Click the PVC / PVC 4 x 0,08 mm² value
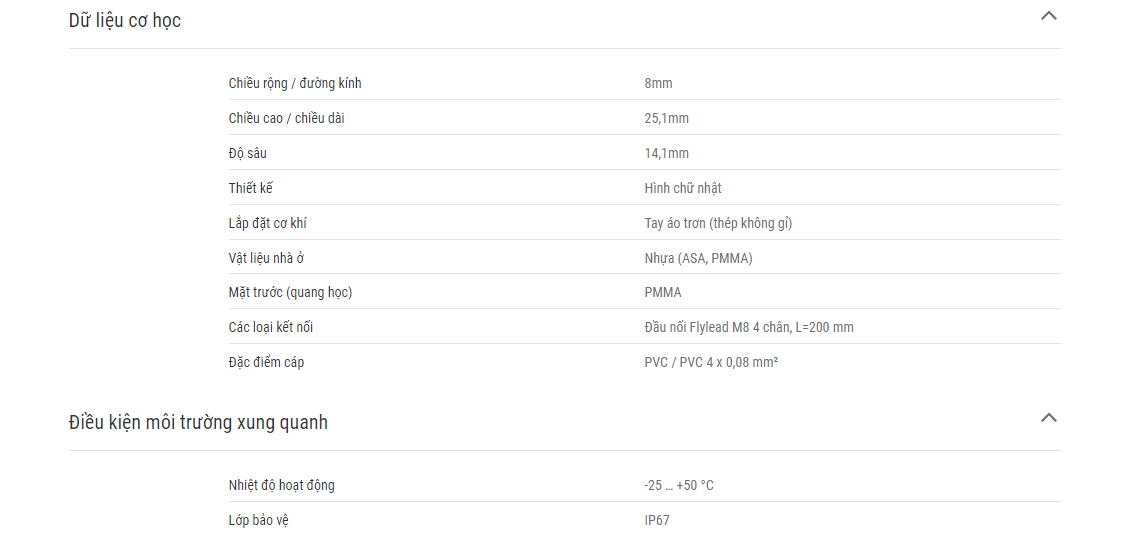The width and height of the screenshot is (1121, 559). coord(711,362)
